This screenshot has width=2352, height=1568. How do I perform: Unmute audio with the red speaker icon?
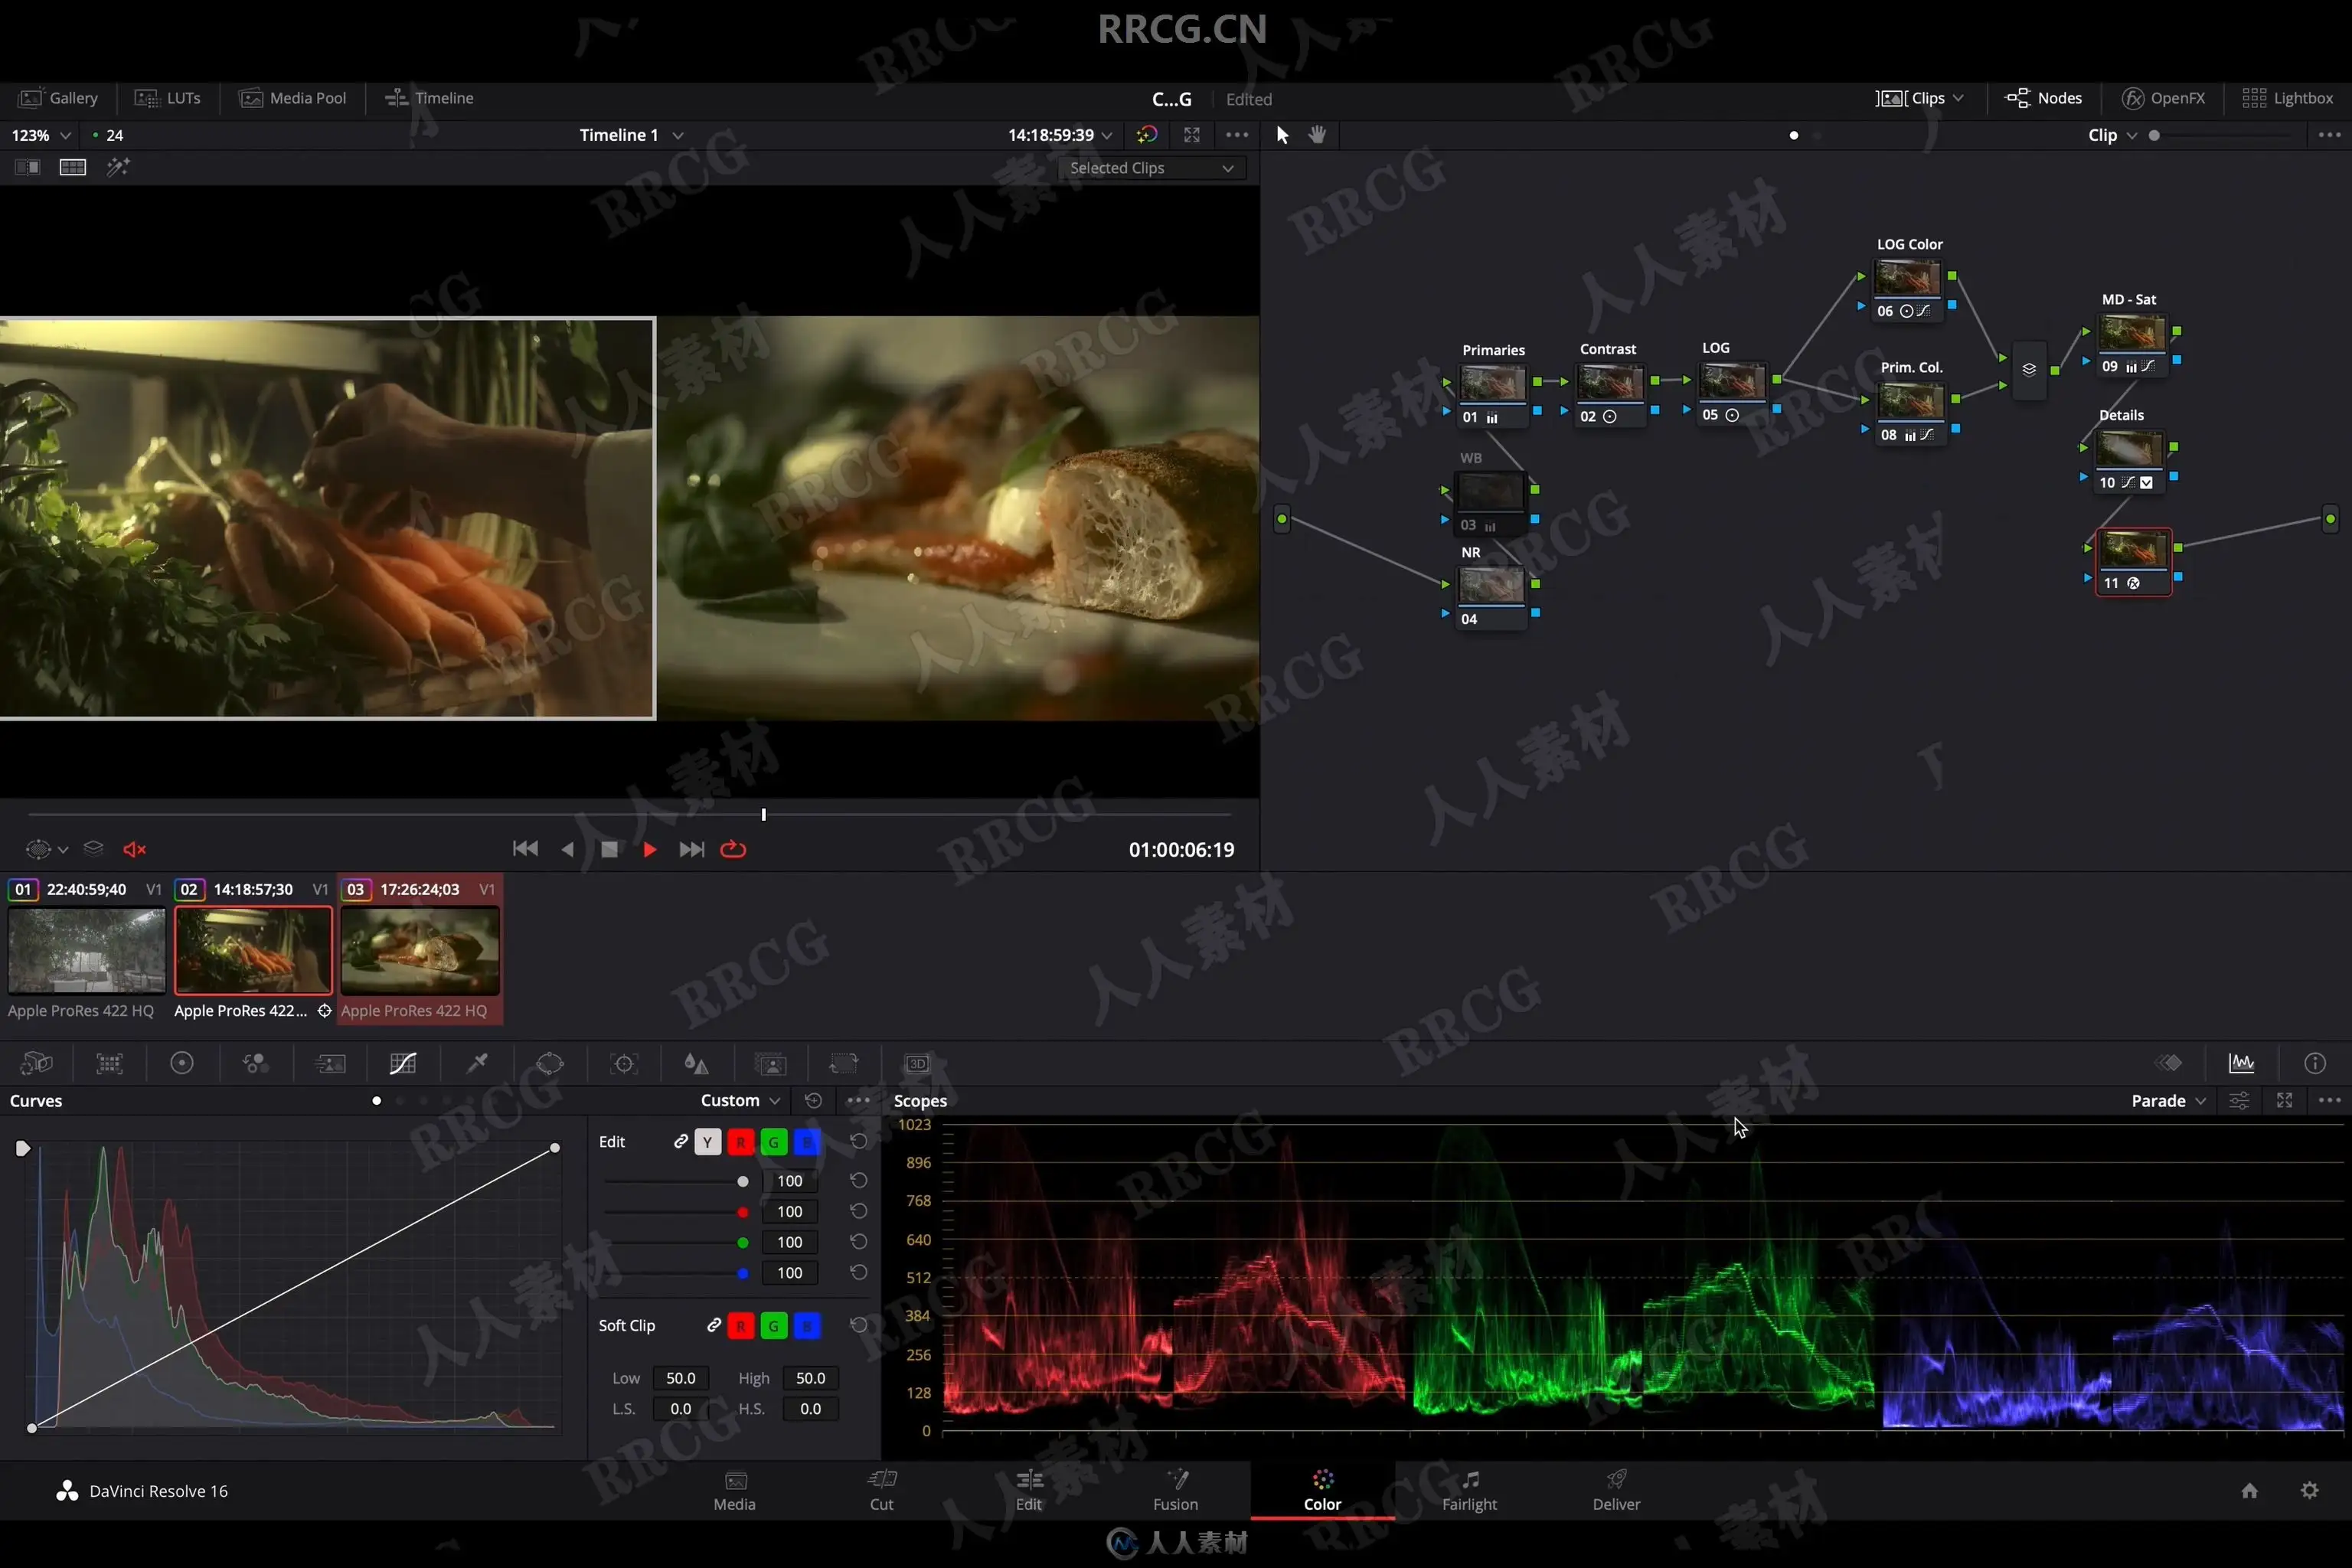134,849
